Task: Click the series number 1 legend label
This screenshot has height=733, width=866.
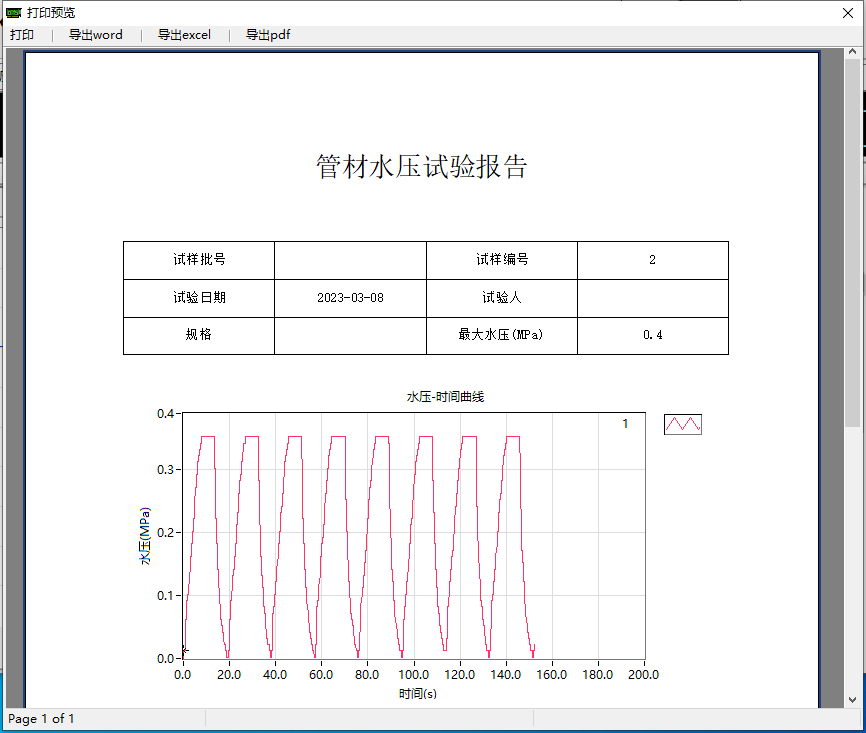Action: coord(626,423)
